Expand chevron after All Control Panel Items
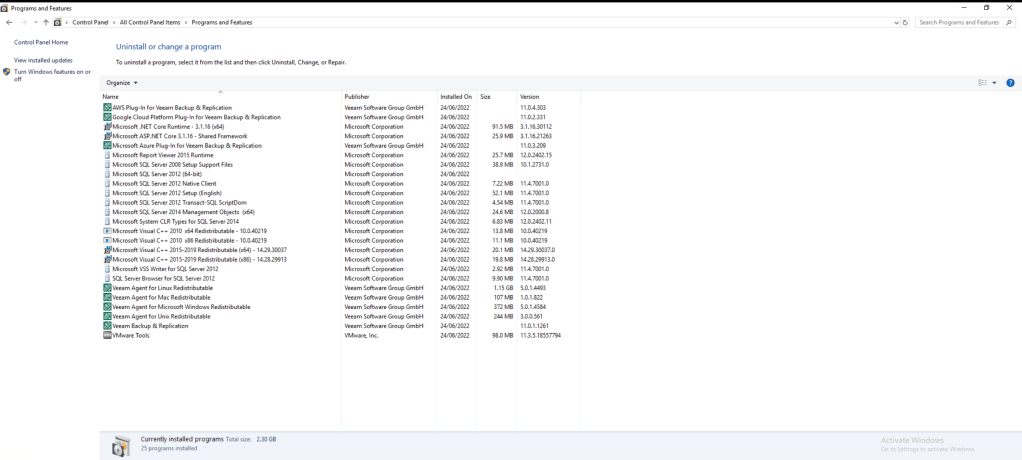The image size is (1022, 460). pos(186,22)
